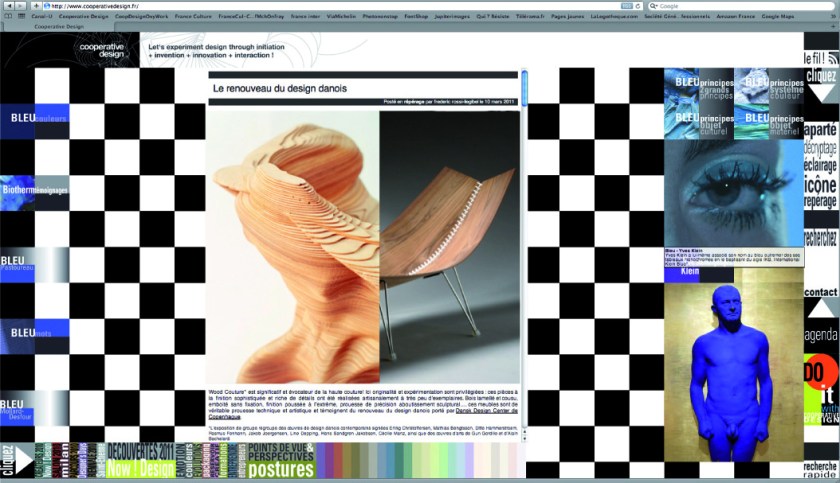Viewport: 840px width, 483px height.
Task: Open the contact link
Action: click(x=820, y=292)
